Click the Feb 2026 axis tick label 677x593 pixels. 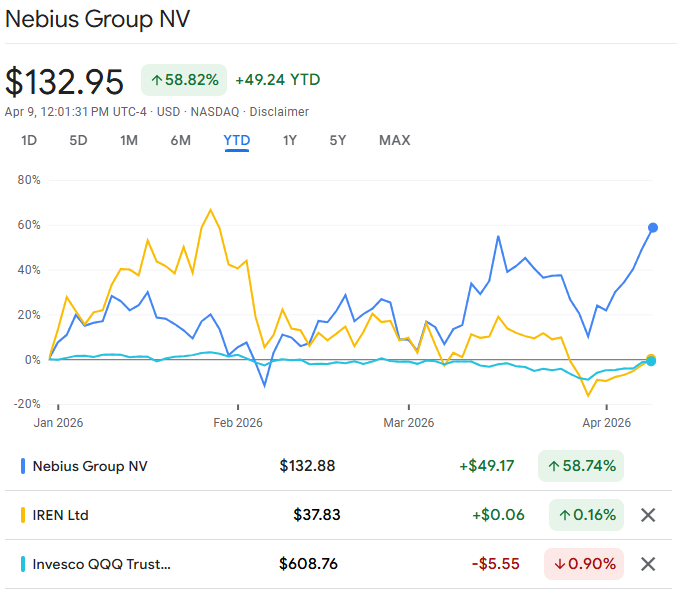pos(238,422)
